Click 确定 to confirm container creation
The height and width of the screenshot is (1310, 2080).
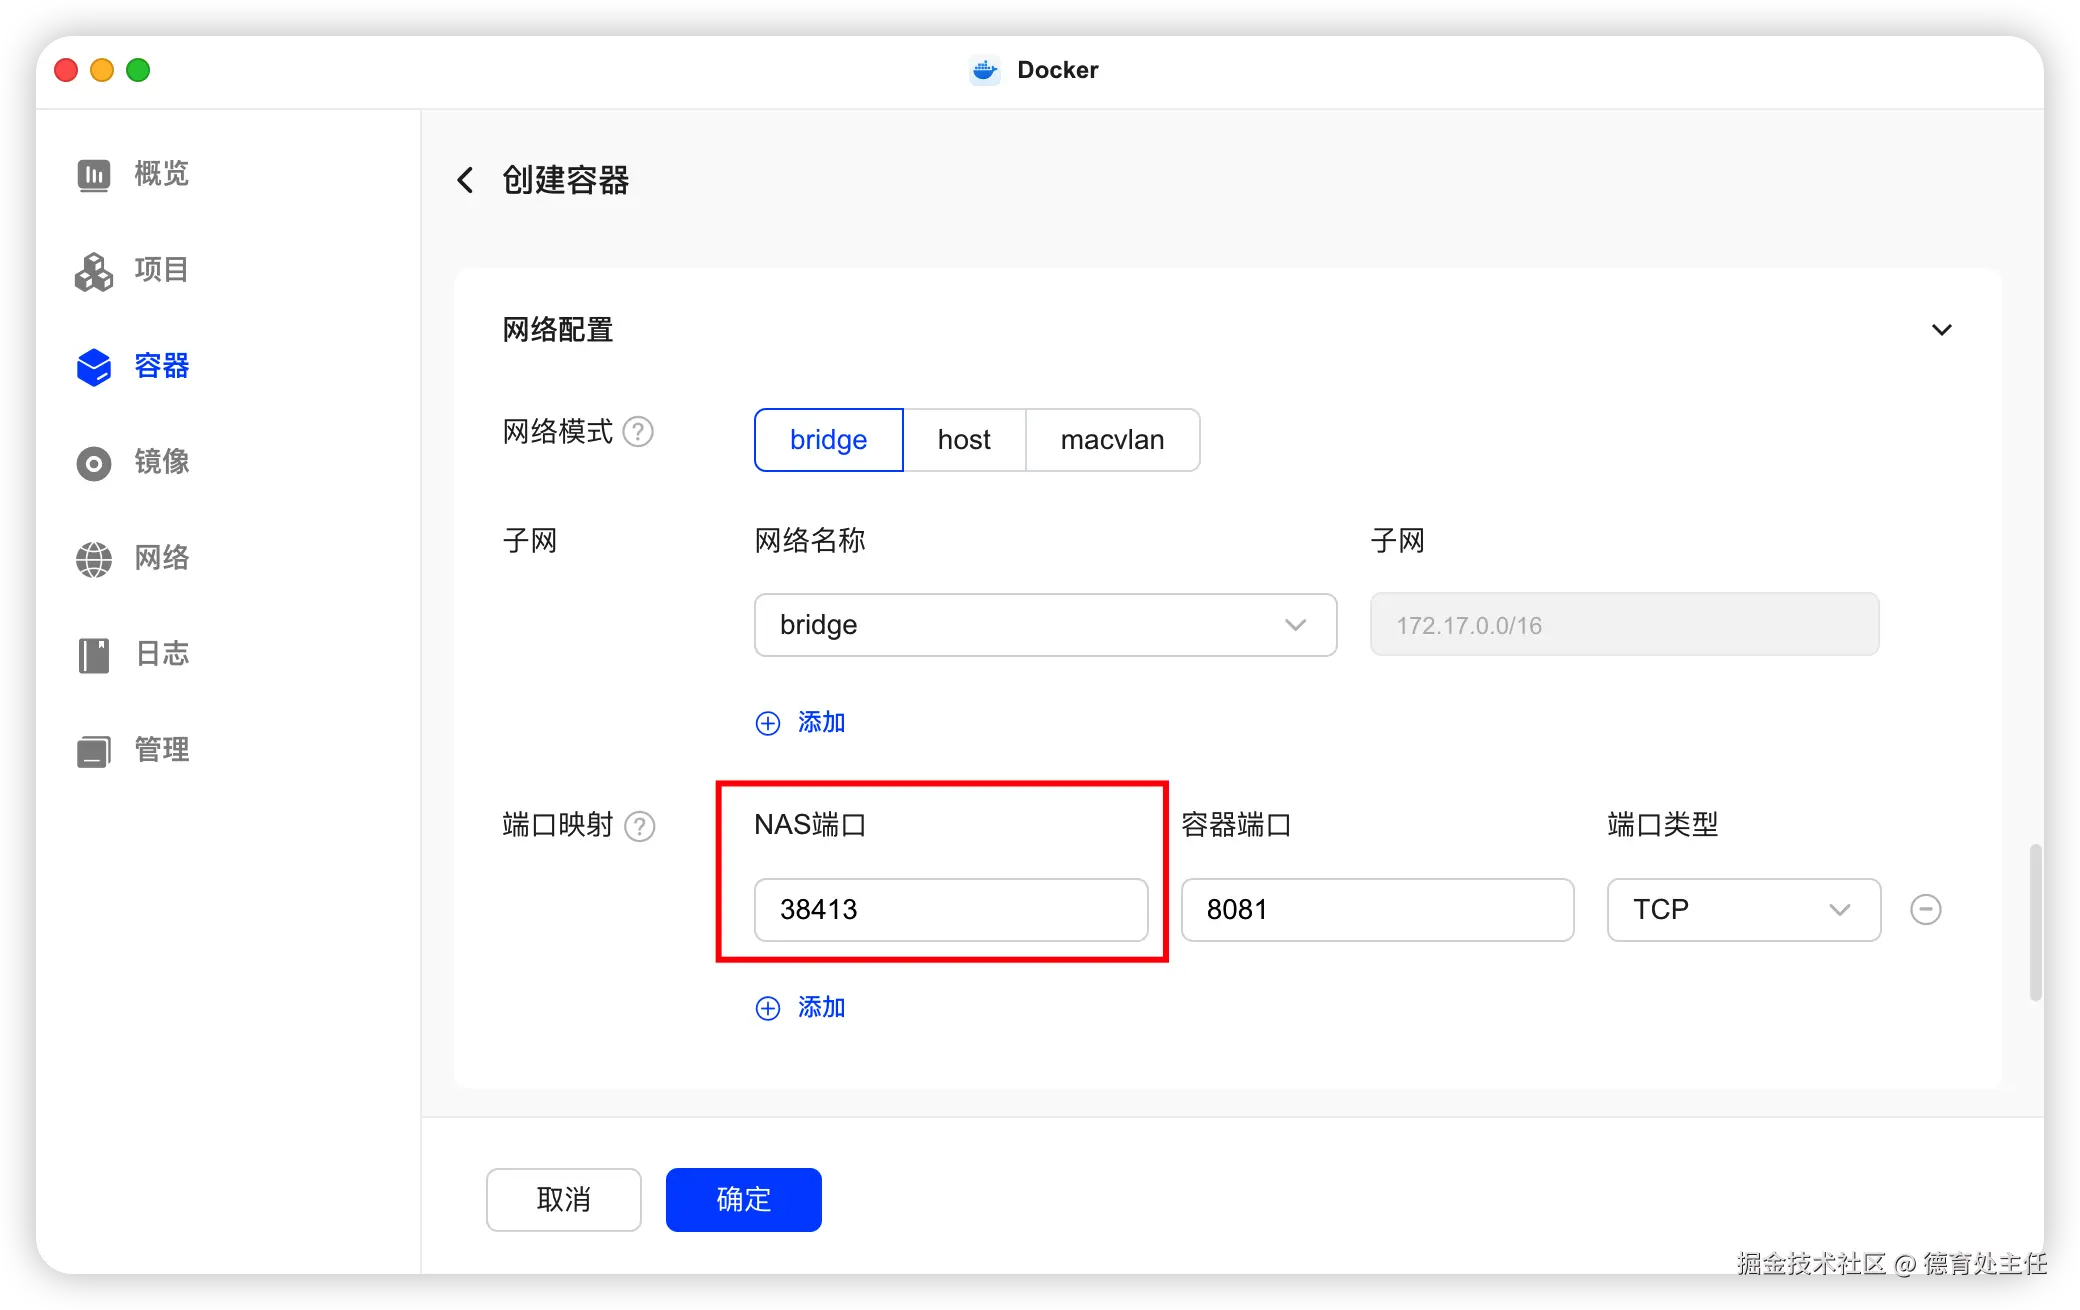tap(743, 1199)
